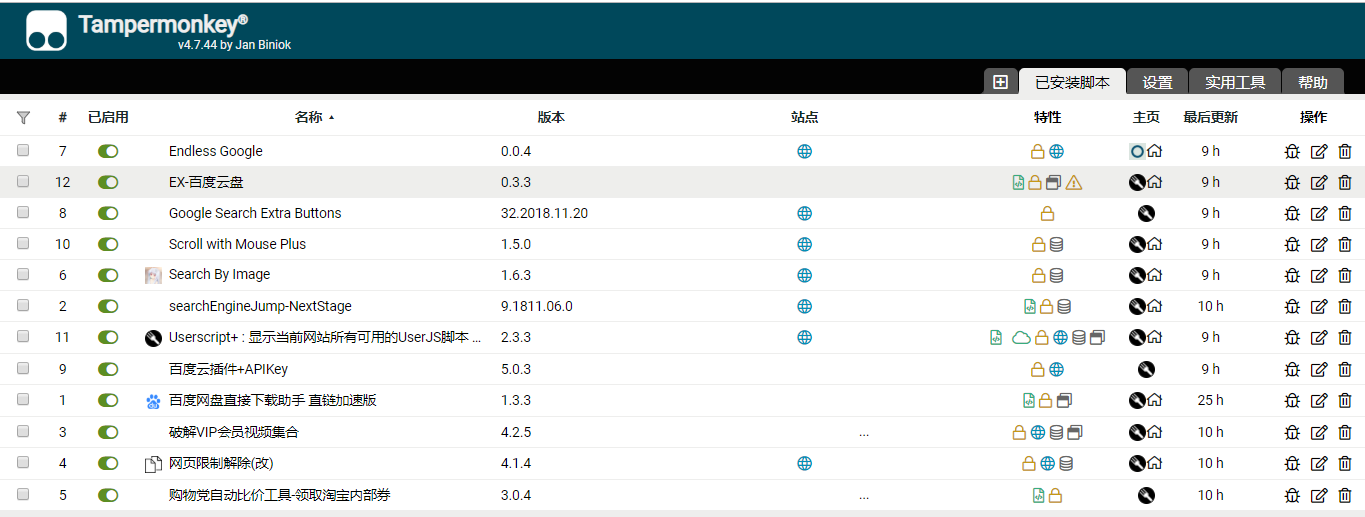The height and width of the screenshot is (517, 1365).
Task: Switch to the 已安装脚本 tab
Action: tap(1072, 82)
